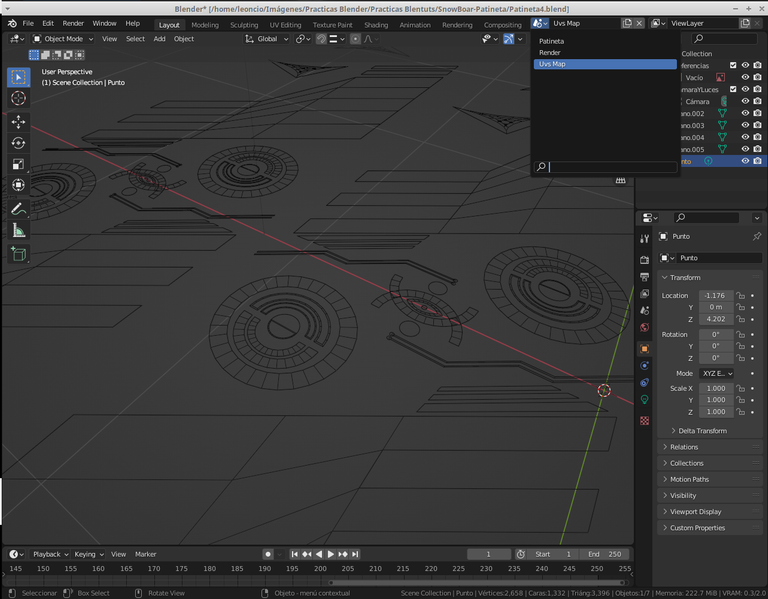Click the Blender logo menu
Image resolution: width=768 pixels, height=599 pixels.
click(12, 24)
